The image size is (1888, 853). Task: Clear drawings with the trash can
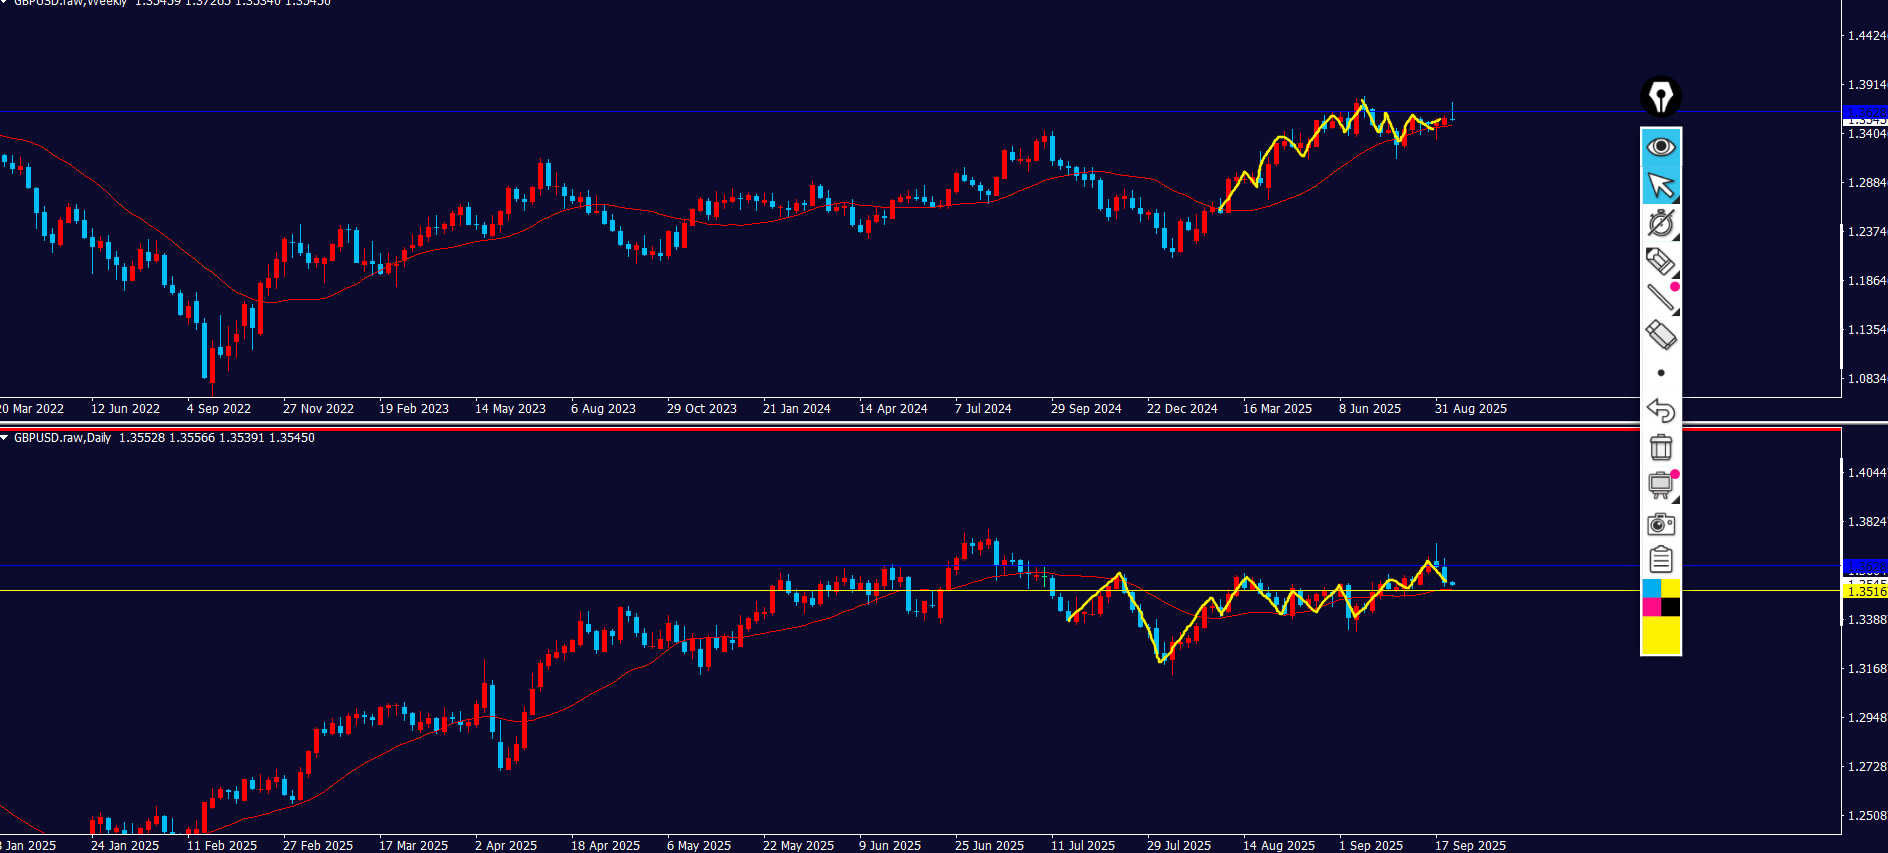point(1660,447)
